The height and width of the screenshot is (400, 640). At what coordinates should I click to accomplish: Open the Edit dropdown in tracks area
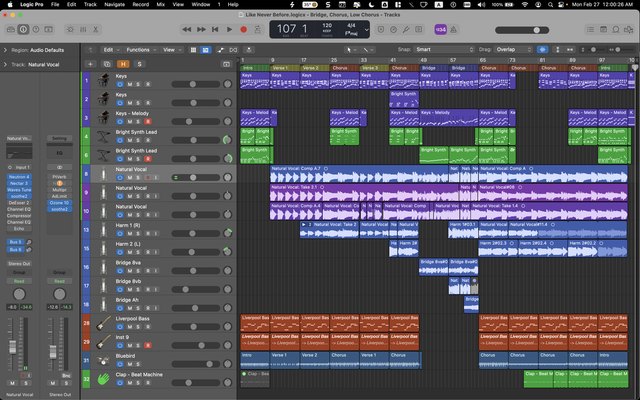111,50
